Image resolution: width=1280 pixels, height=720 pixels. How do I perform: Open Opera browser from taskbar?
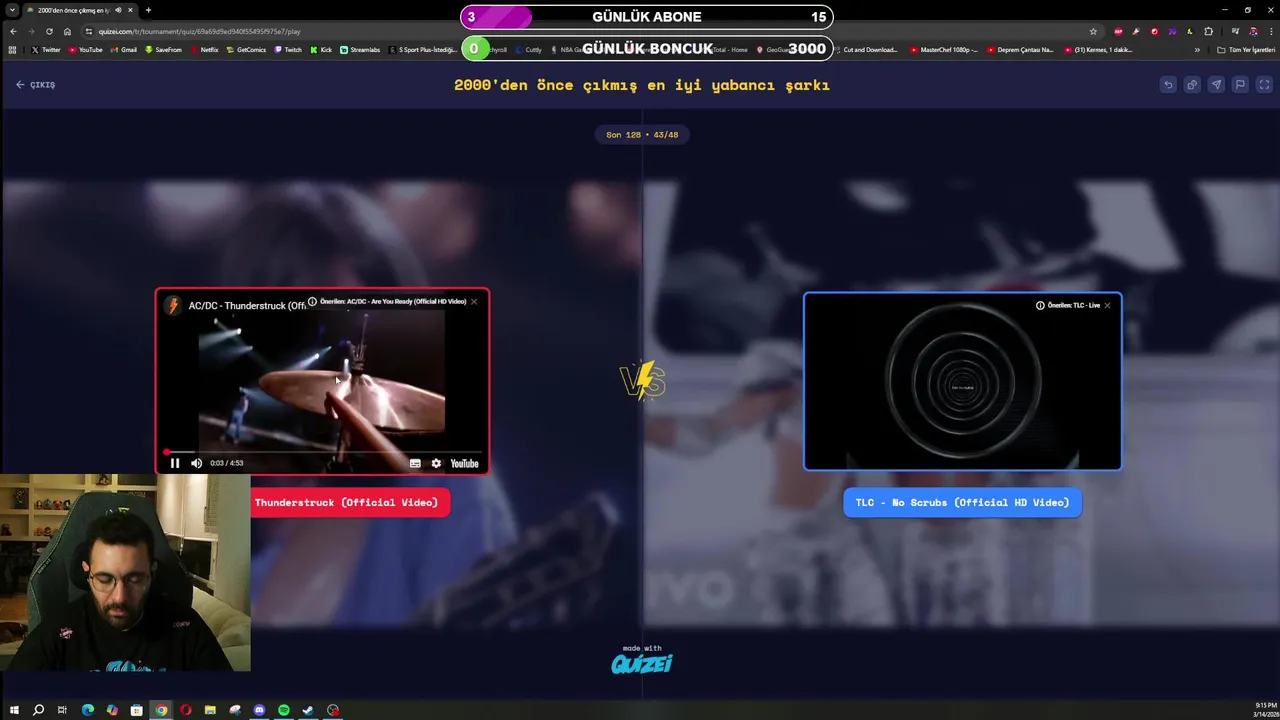click(x=186, y=710)
